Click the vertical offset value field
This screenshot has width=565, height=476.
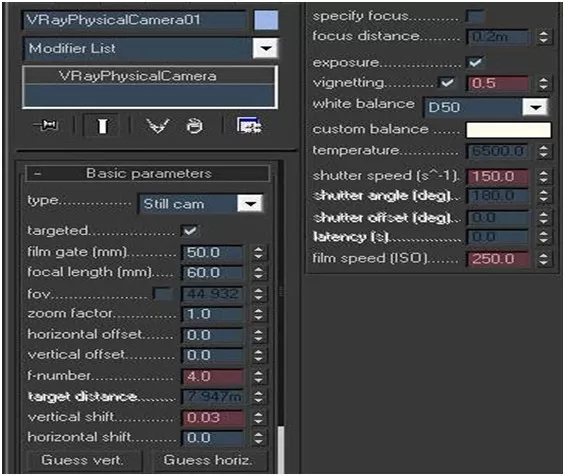(213, 355)
